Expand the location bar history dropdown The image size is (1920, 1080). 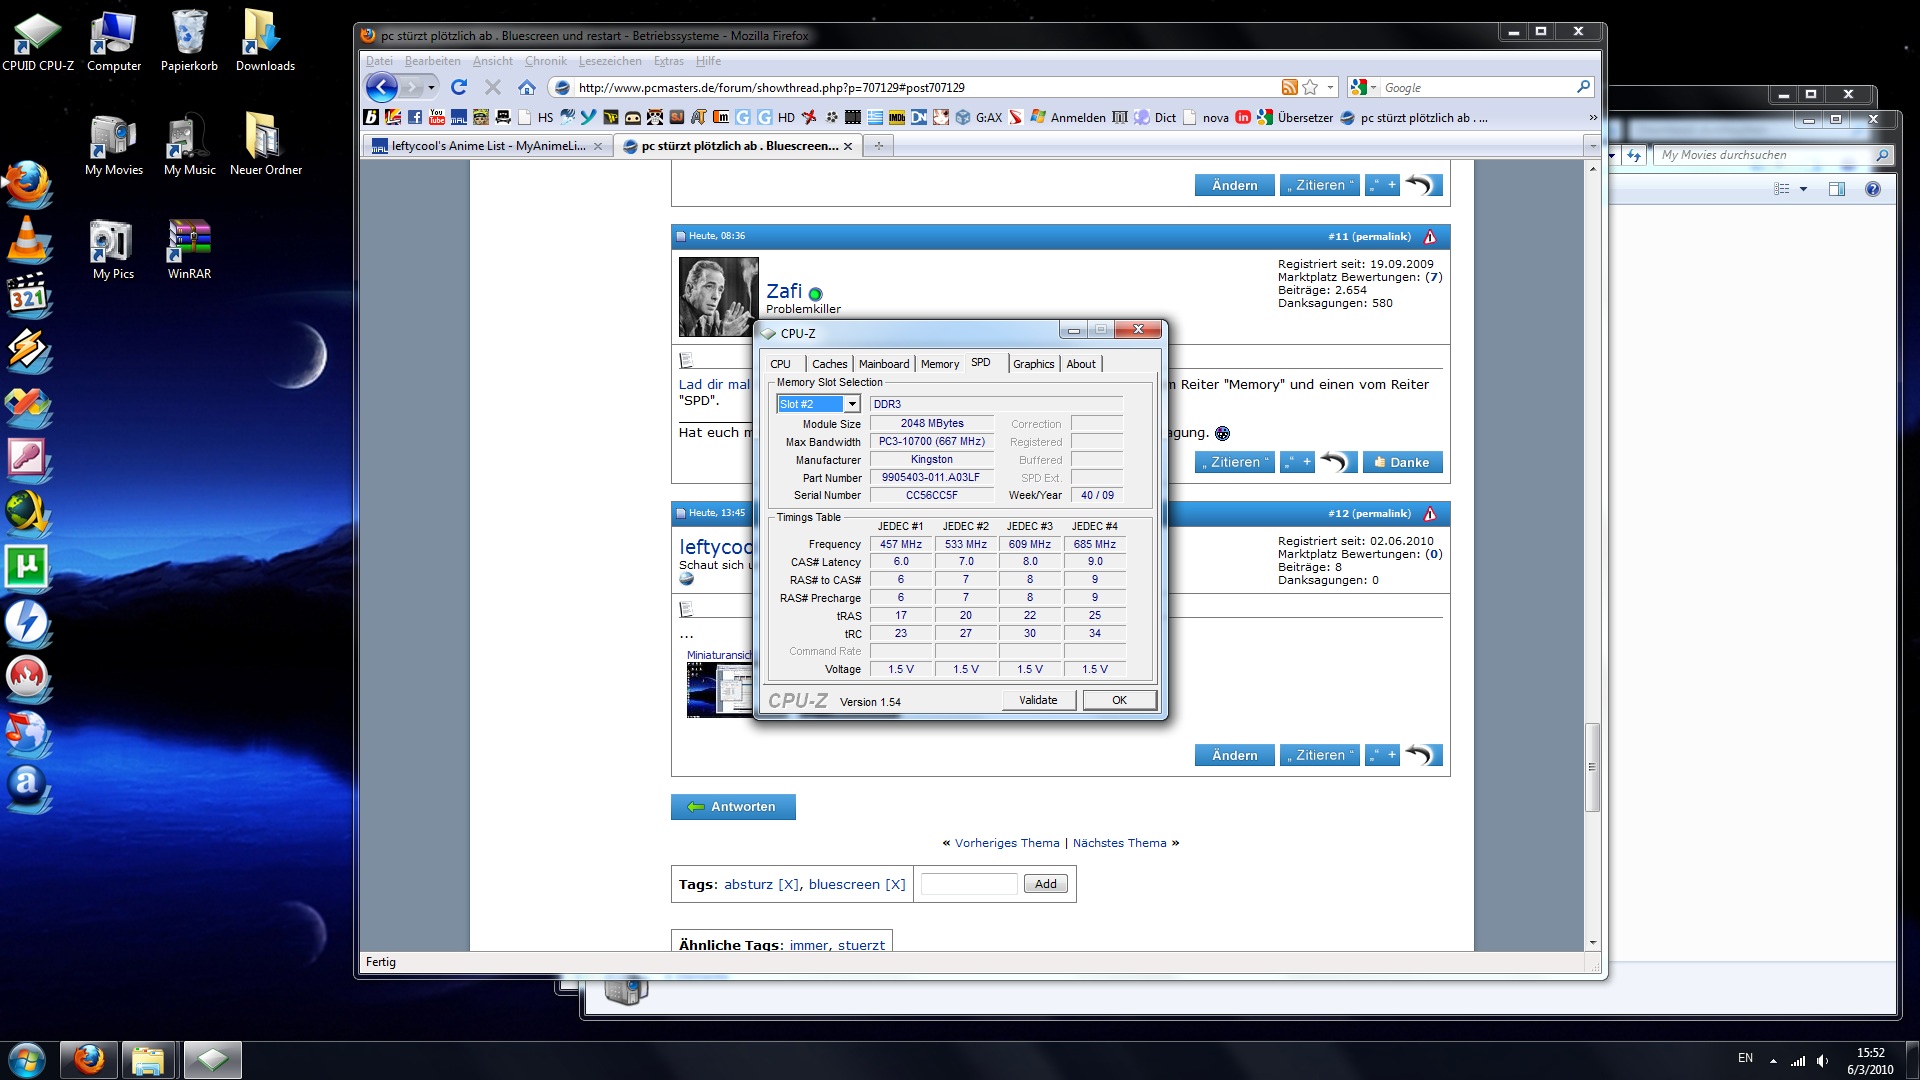click(x=1330, y=87)
